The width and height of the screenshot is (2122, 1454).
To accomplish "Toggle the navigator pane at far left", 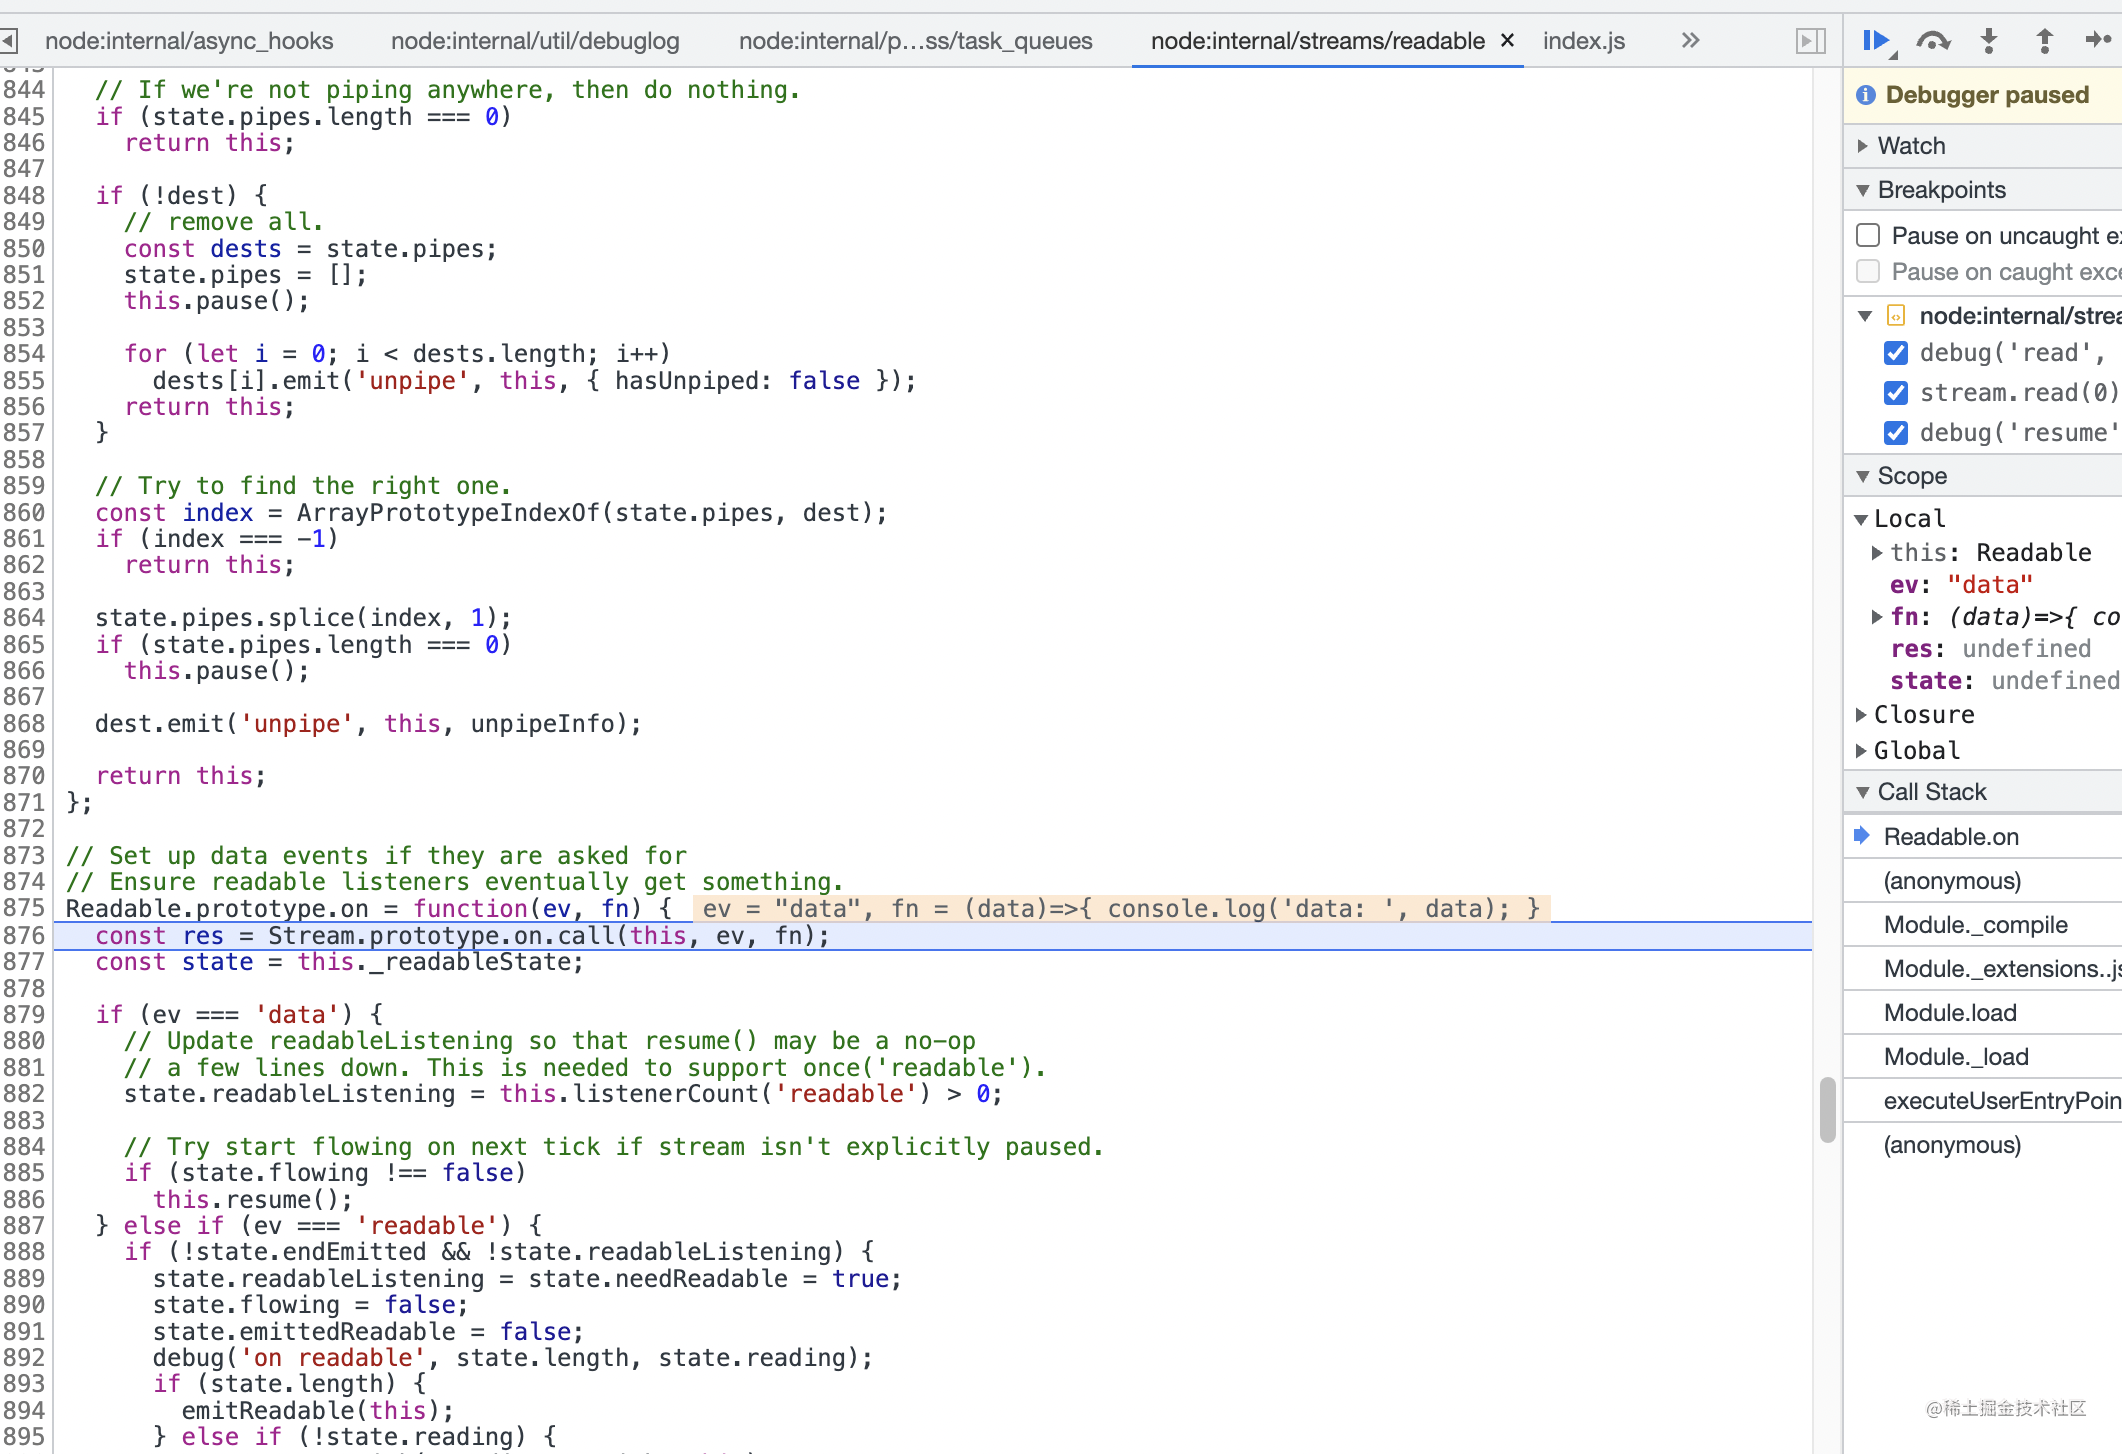I will point(9,41).
